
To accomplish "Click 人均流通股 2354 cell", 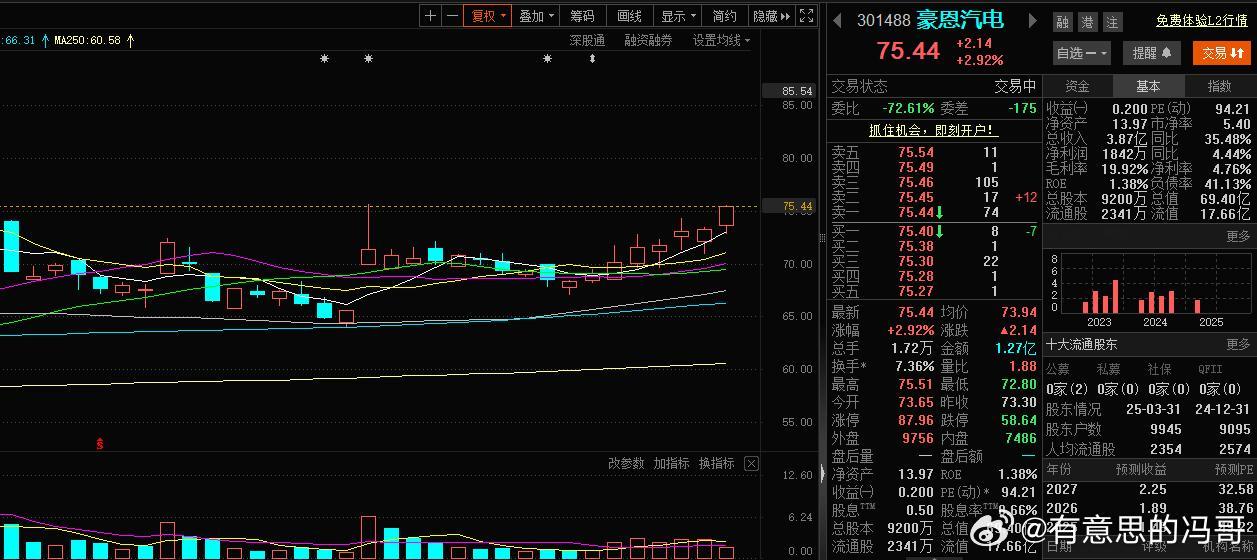I will (1166, 450).
